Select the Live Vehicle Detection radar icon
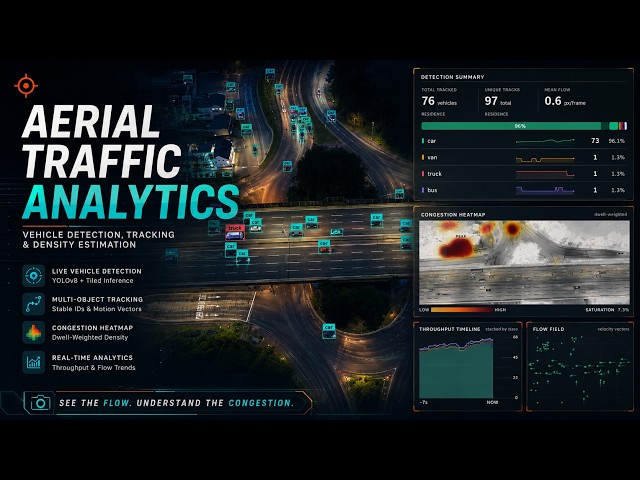The height and width of the screenshot is (480, 640). point(33,276)
